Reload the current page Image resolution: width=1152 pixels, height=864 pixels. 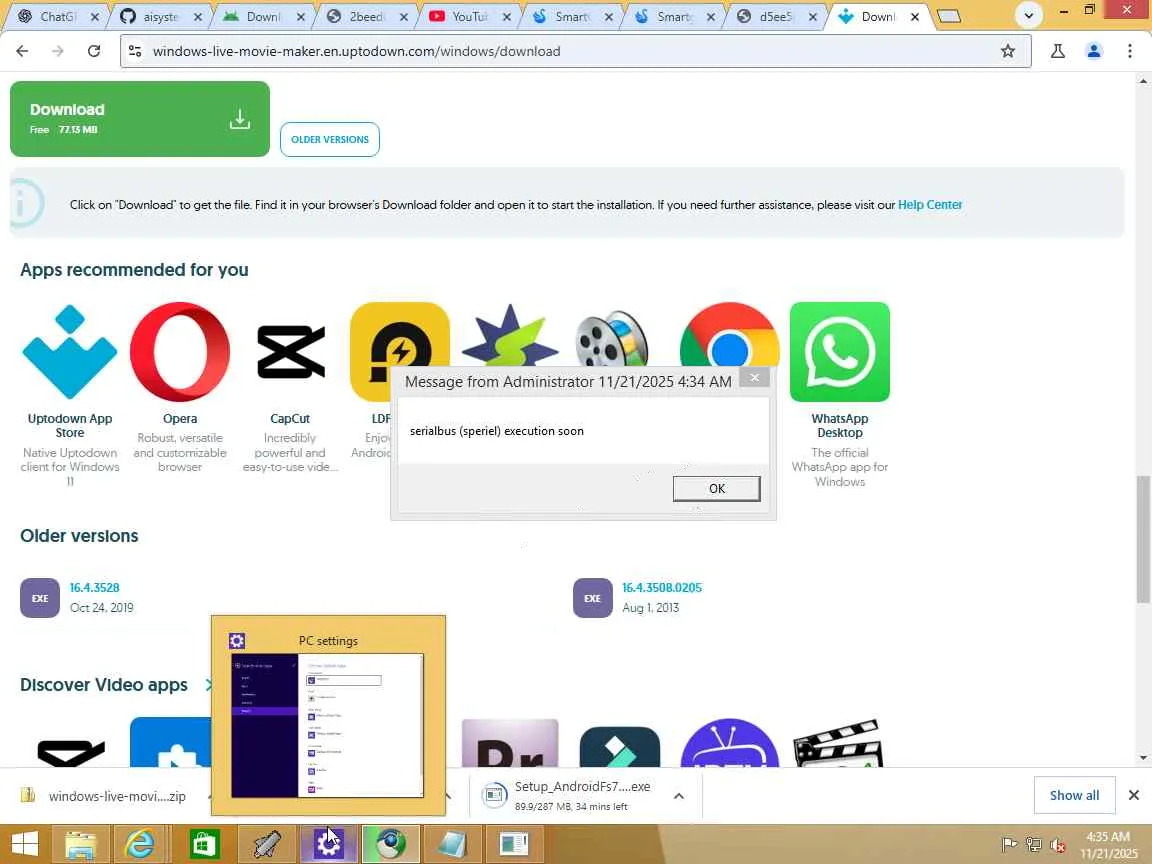point(93,51)
